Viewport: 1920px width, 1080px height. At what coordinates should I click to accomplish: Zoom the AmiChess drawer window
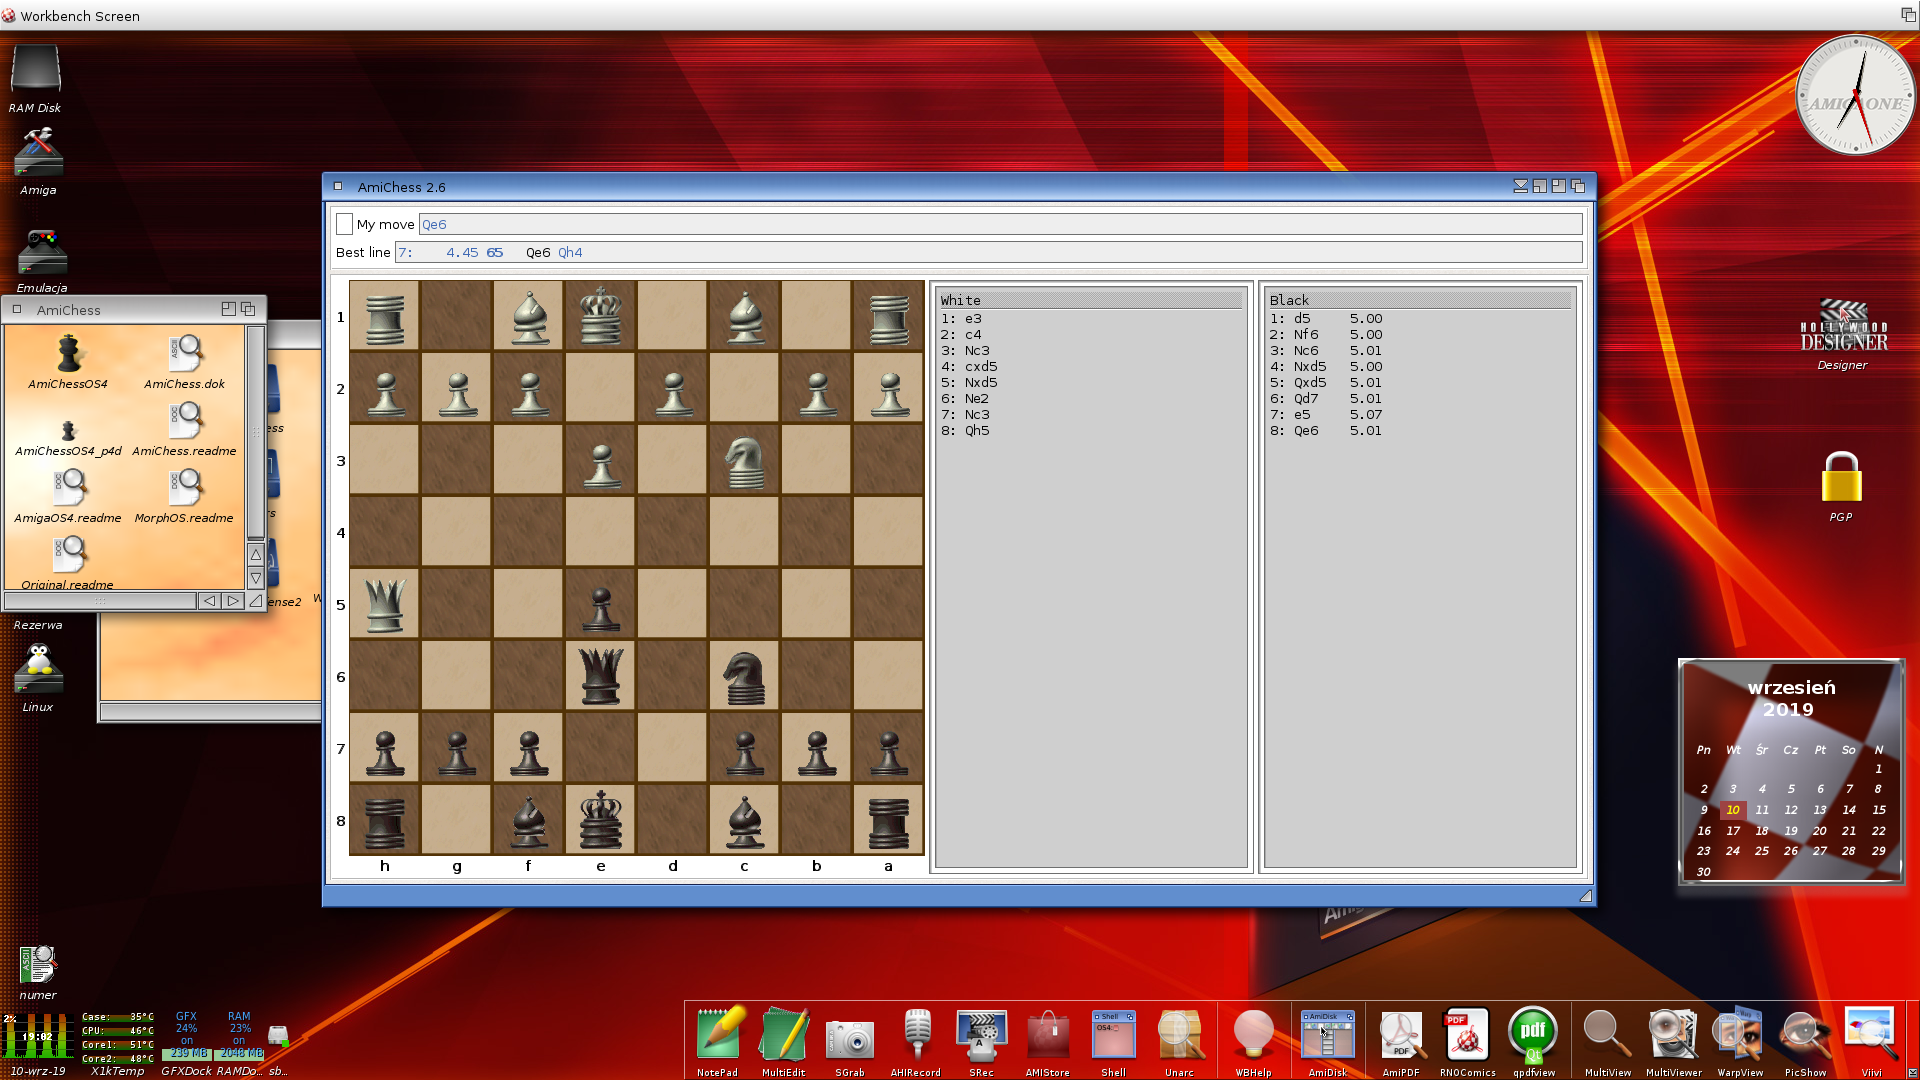click(x=228, y=309)
